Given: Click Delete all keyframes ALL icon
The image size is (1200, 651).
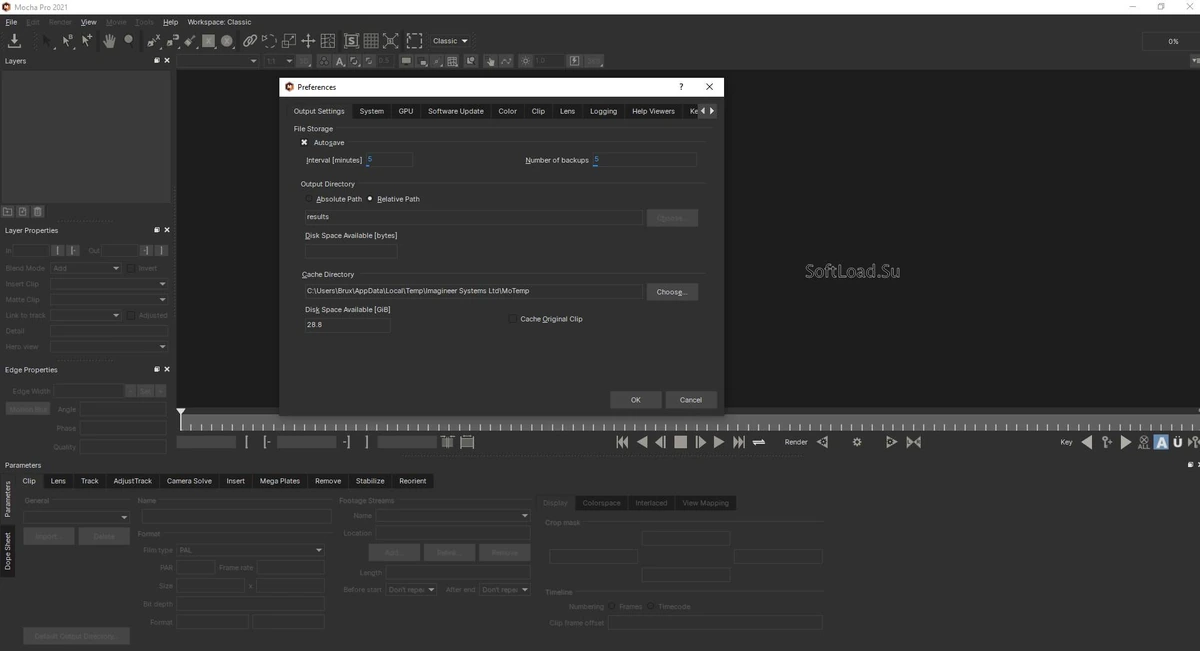Looking at the screenshot, I should [x=1144, y=442].
